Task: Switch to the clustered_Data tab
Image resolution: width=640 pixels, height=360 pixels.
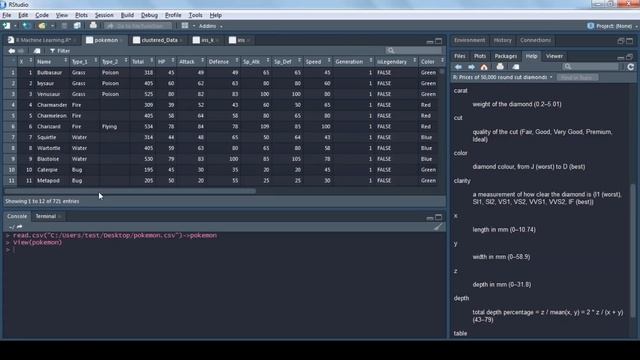Action: pos(159,40)
